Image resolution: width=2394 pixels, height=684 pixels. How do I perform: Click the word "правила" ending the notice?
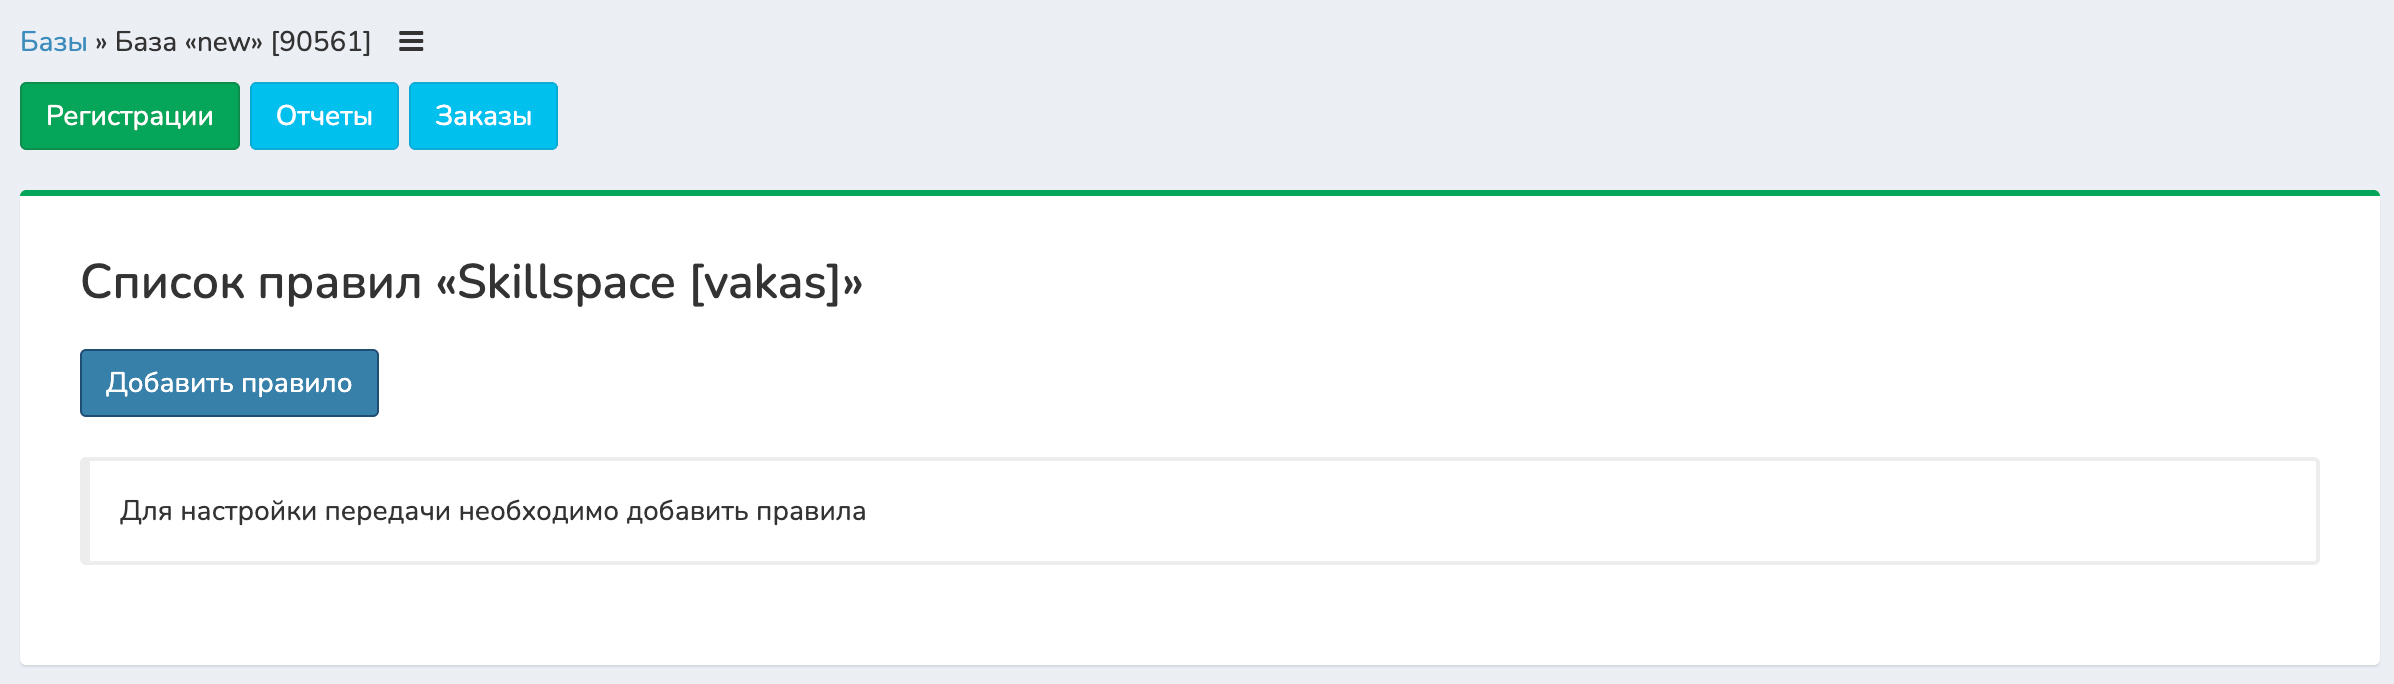(811, 511)
